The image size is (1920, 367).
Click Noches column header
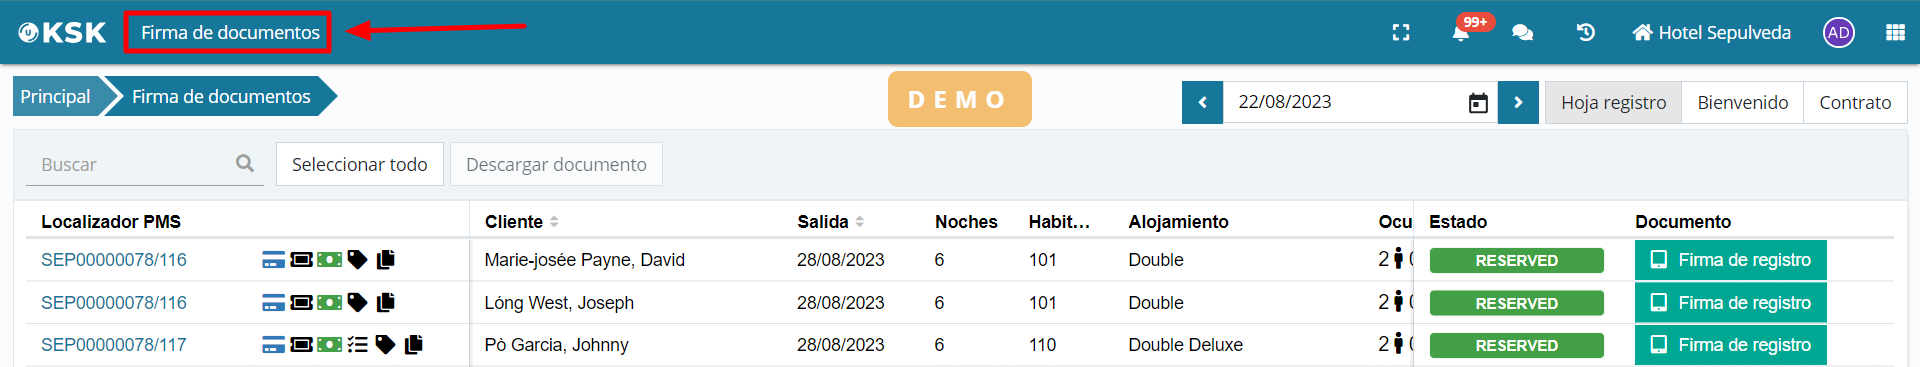click(x=966, y=222)
